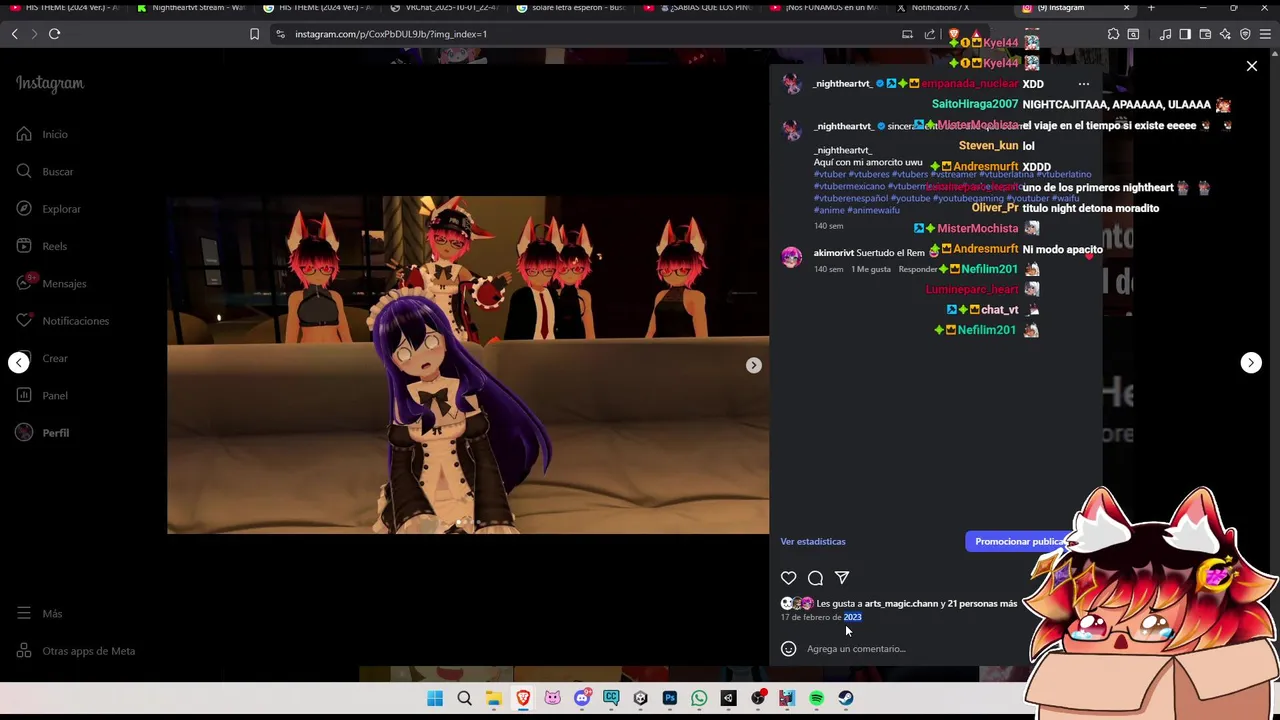Open OBS Studio from taskbar
The height and width of the screenshot is (720, 1280).
[x=758, y=699]
